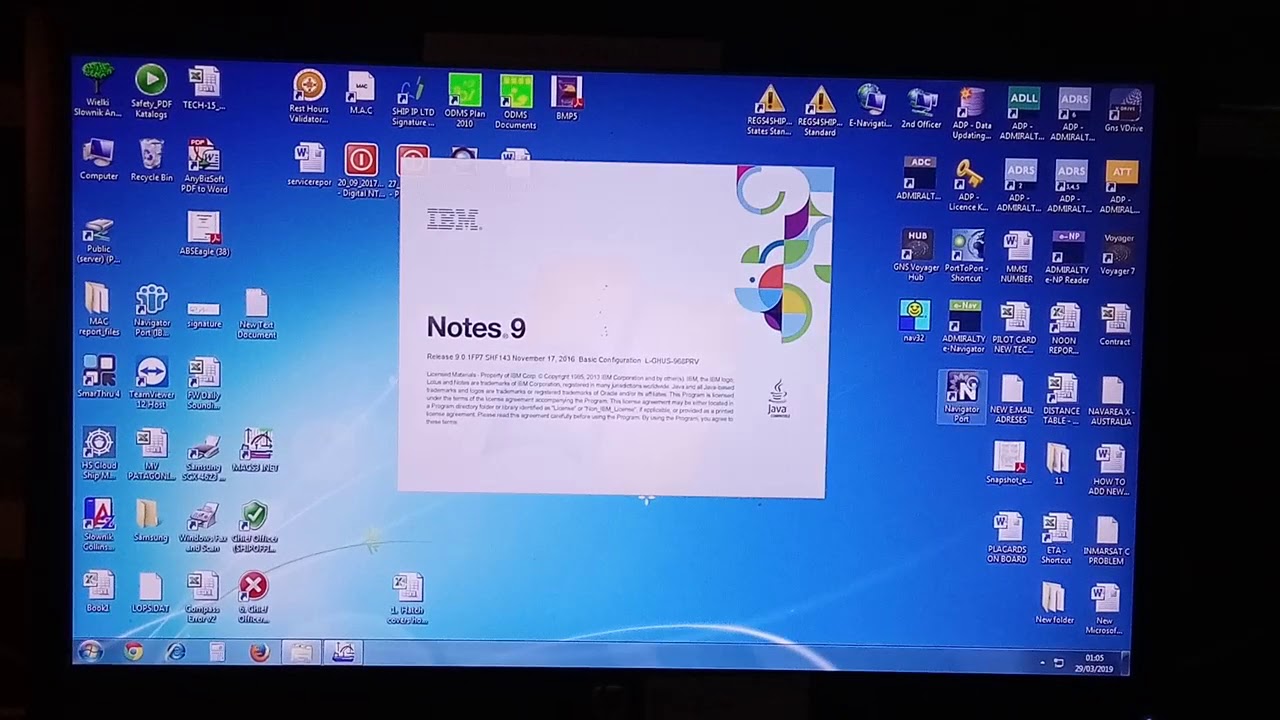Launch ADMIRALTY e-NP Reader
The height and width of the screenshot is (720, 1280).
(x=1067, y=258)
